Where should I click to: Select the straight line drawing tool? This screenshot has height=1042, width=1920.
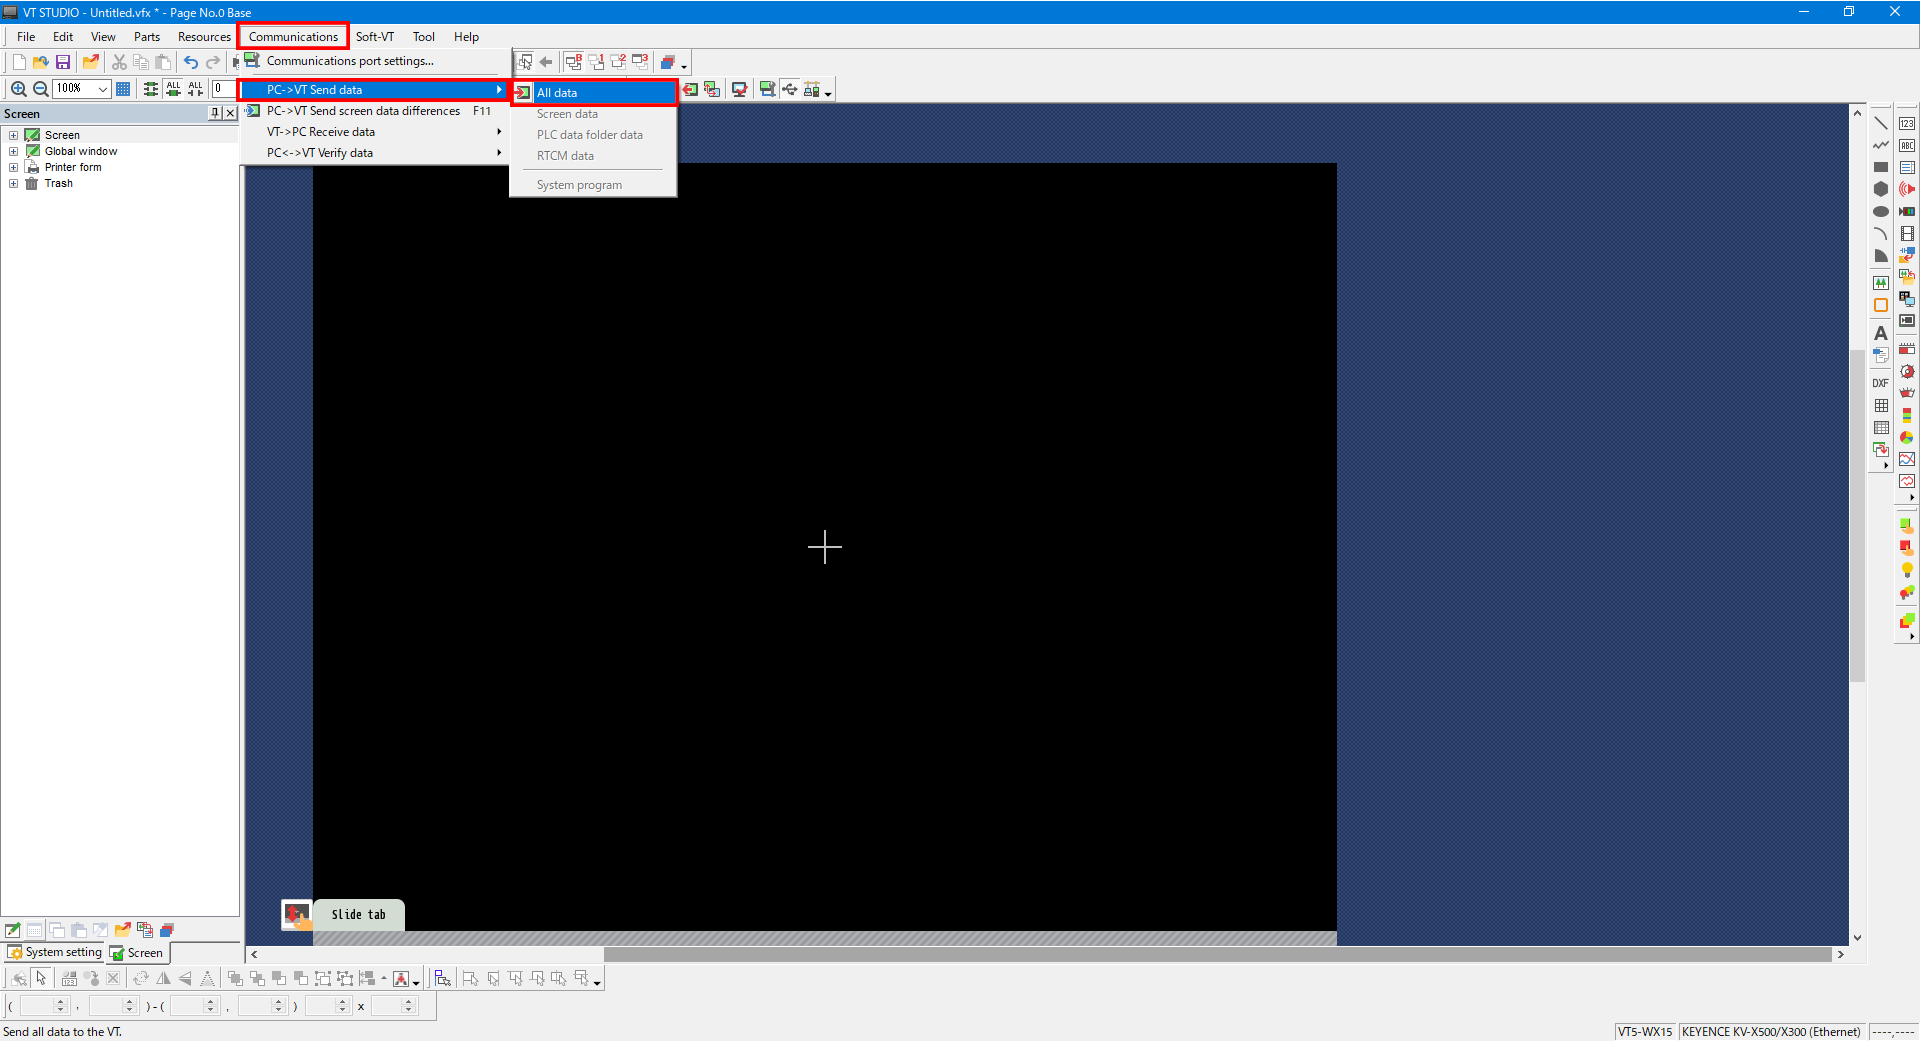(x=1880, y=123)
